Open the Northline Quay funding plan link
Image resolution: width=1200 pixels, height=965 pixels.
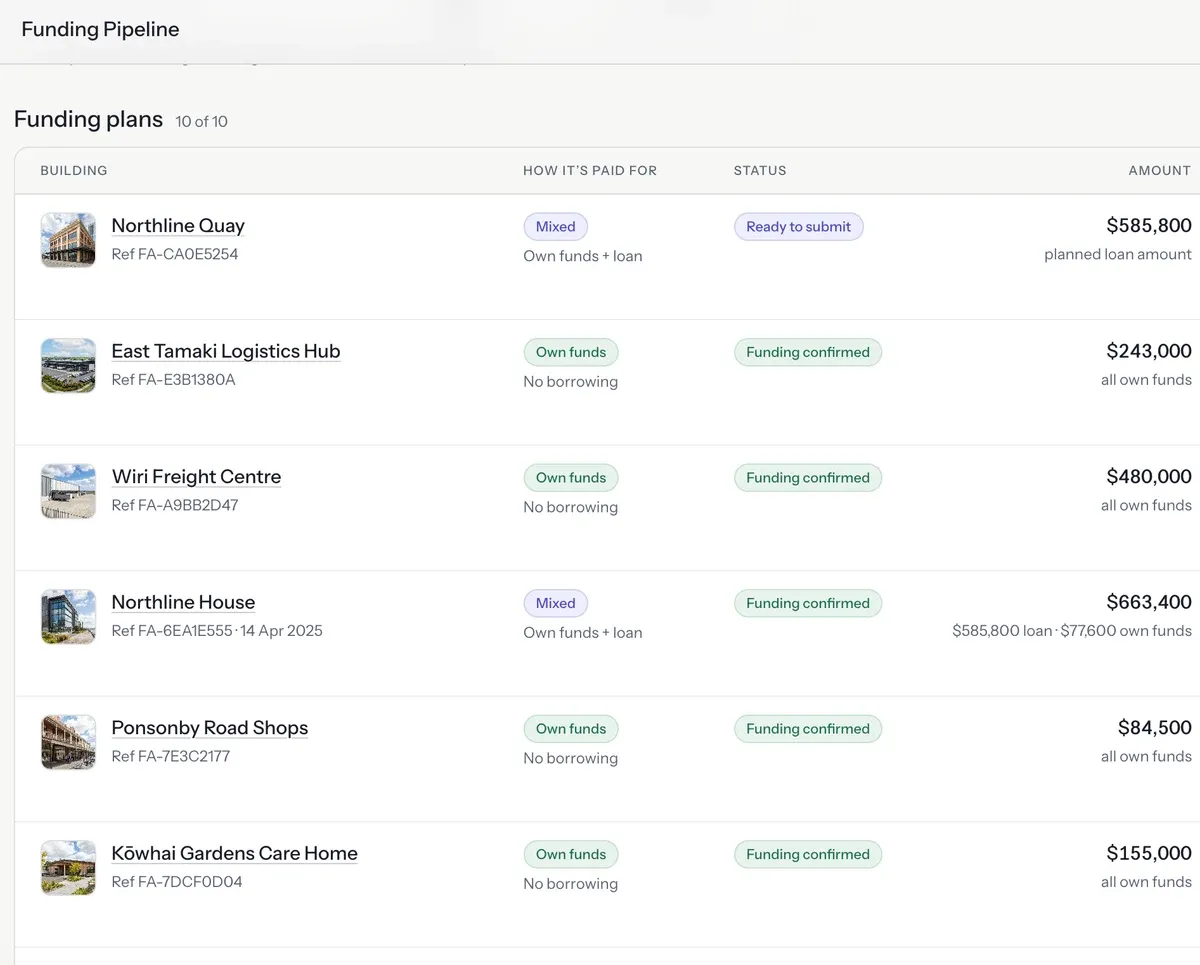[178, 226]
